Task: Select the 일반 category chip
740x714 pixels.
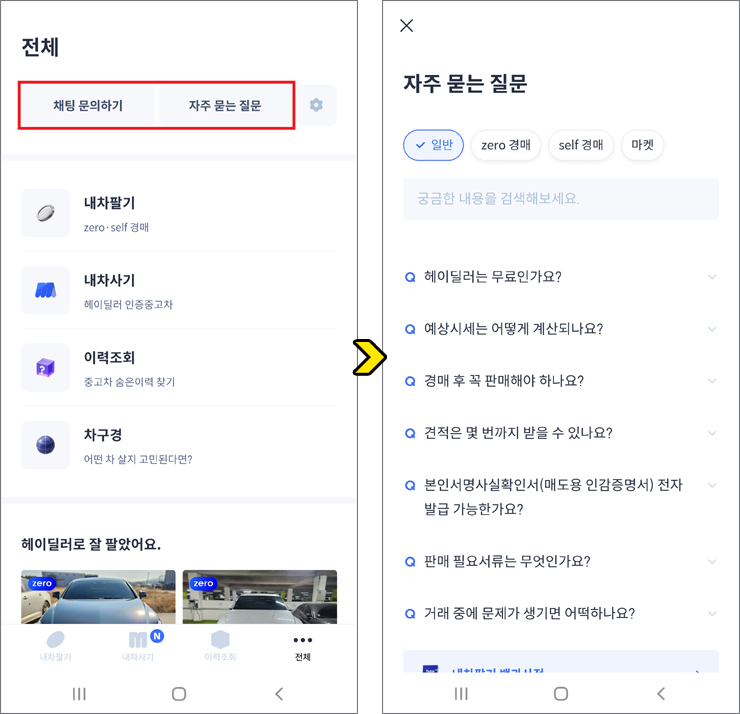Action: pos(433,145)
